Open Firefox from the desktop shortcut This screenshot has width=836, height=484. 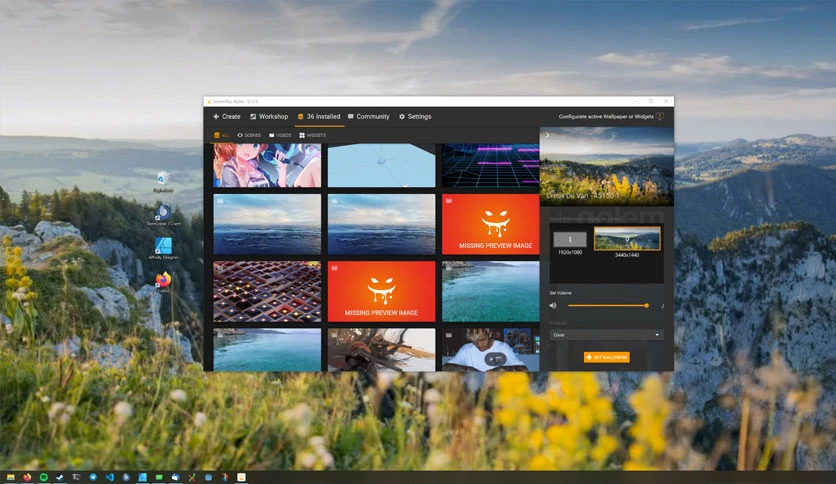[x=163, y=281]
